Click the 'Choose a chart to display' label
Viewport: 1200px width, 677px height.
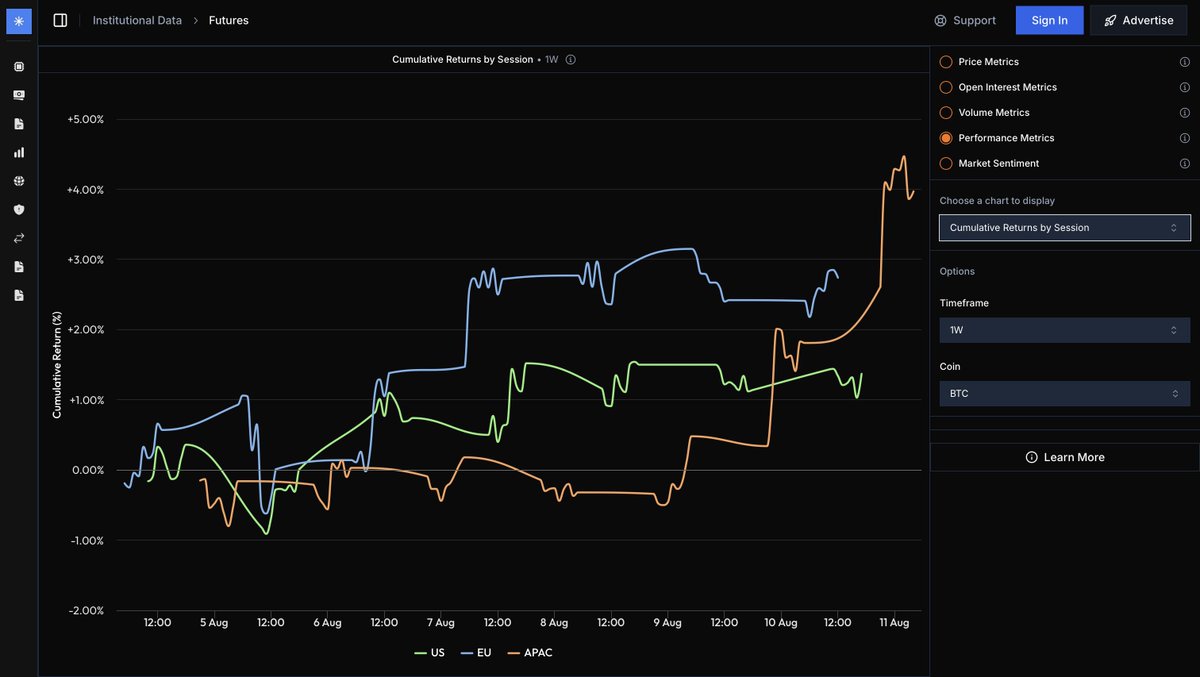pyautogui.click(x=997, y=201)
